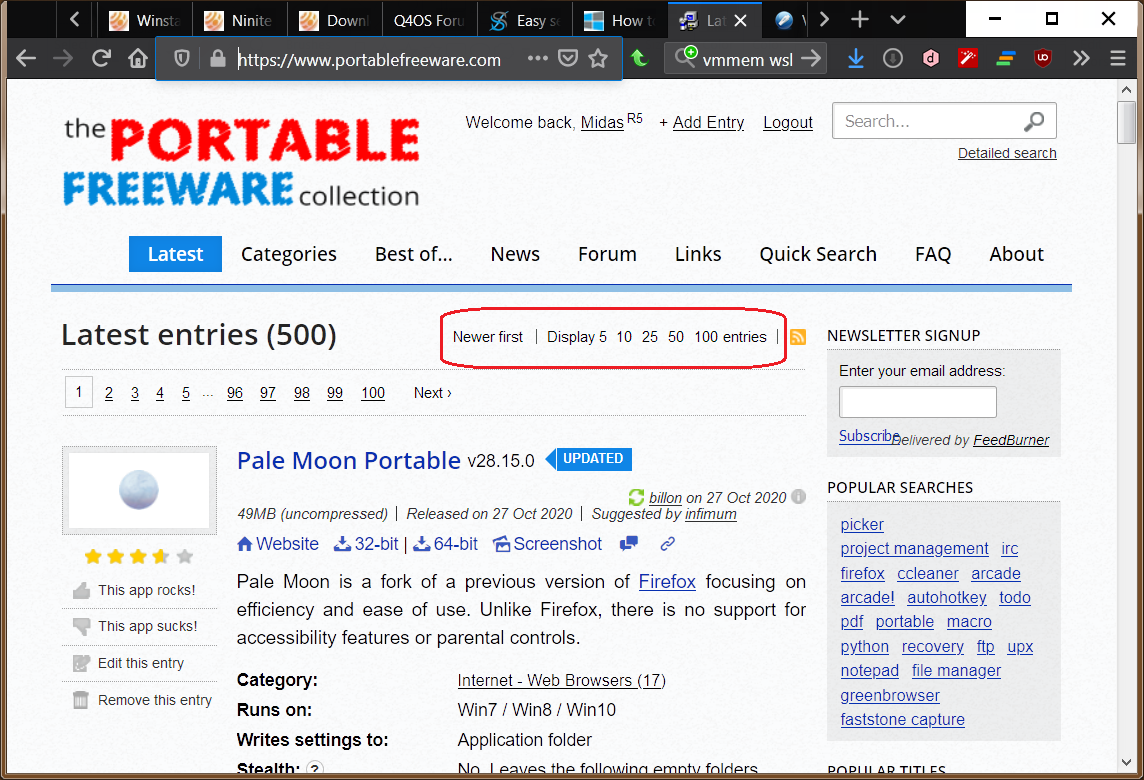Toggle the Newer first sort order
The height and width of the screenshot is (780, 1144).
tap(487, 337)
